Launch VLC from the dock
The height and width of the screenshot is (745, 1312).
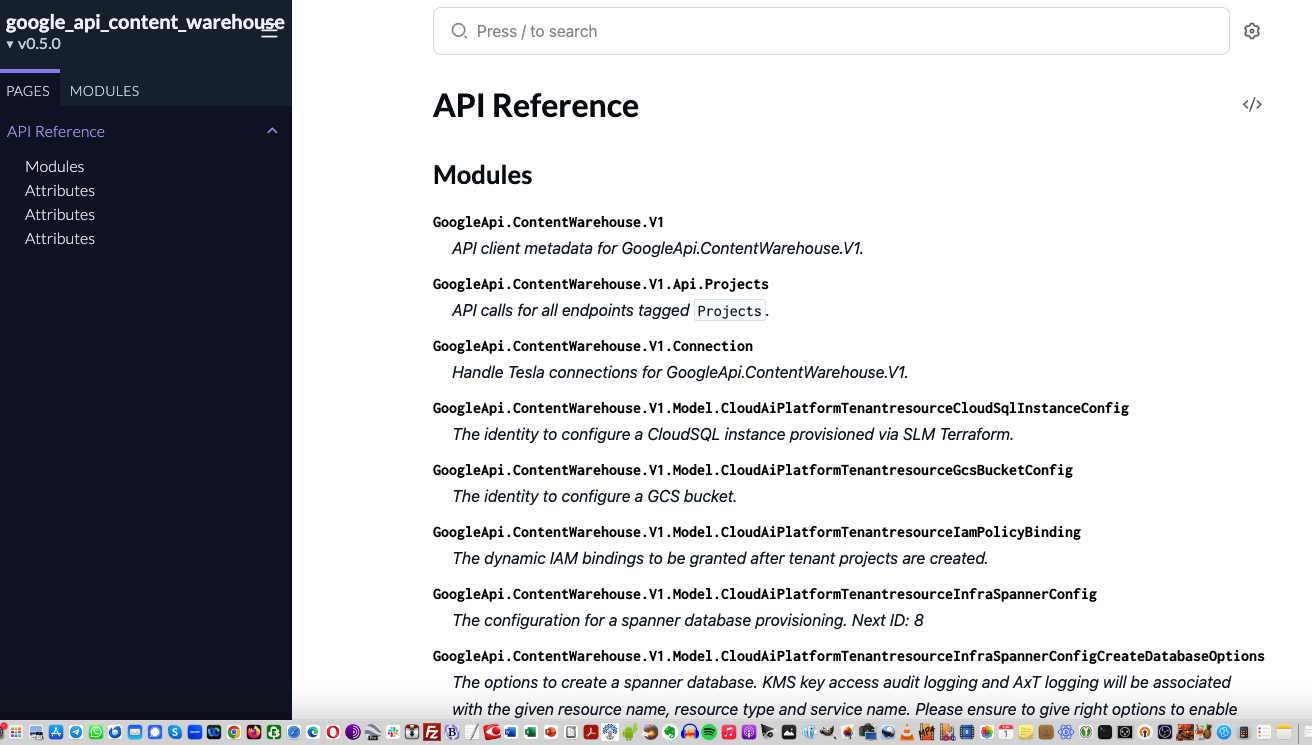coord(906,732)
